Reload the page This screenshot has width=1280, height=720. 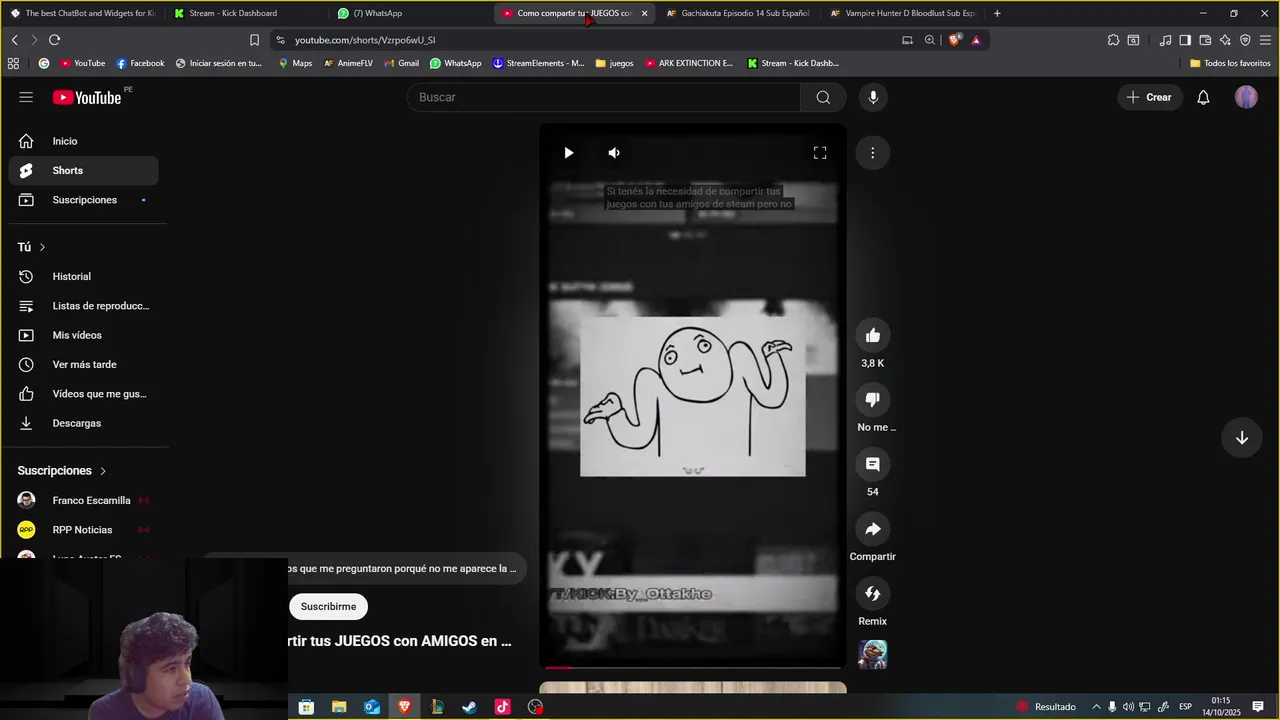point(54,40)
